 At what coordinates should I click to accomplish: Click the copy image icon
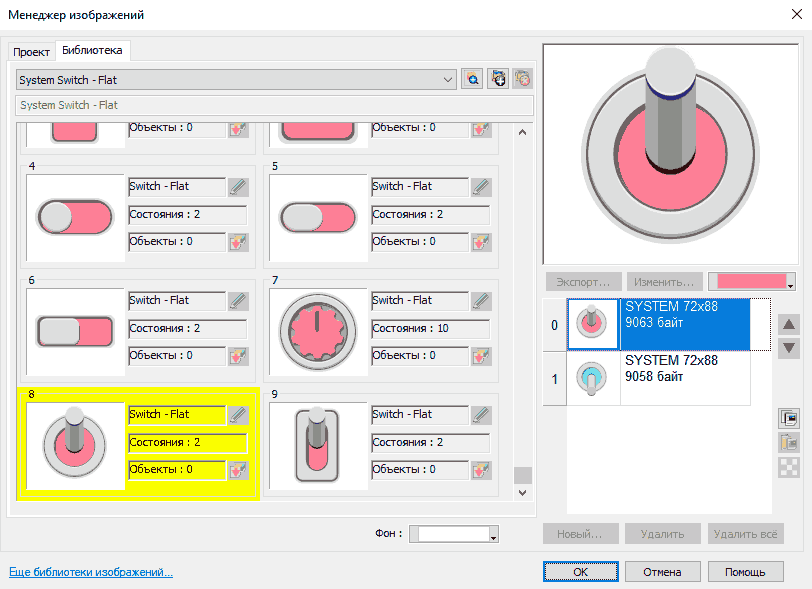point(789,418)
